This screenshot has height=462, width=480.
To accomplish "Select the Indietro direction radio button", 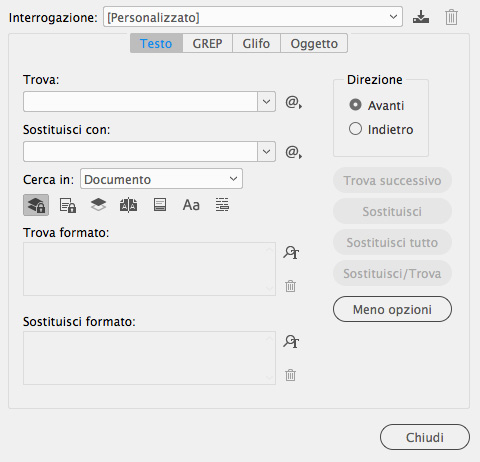I will tap(355, 129).
